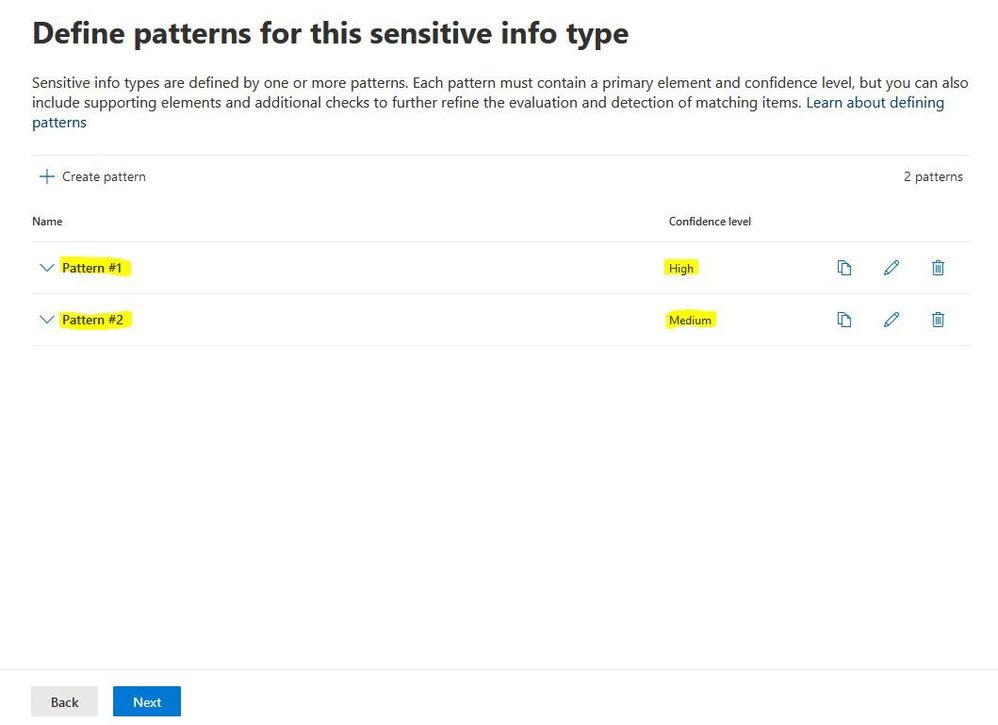This screenshot has width=998, height=725.
Task: Open the Learn about defining patterns link
Action: coord(488,112)
